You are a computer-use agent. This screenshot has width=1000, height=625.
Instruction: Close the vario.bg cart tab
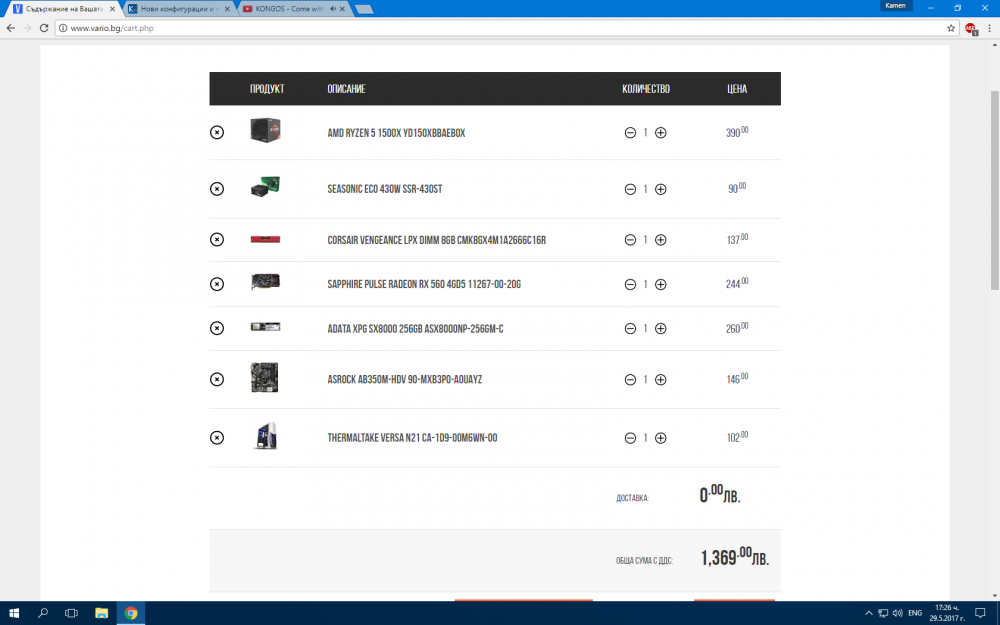(112, 9)
